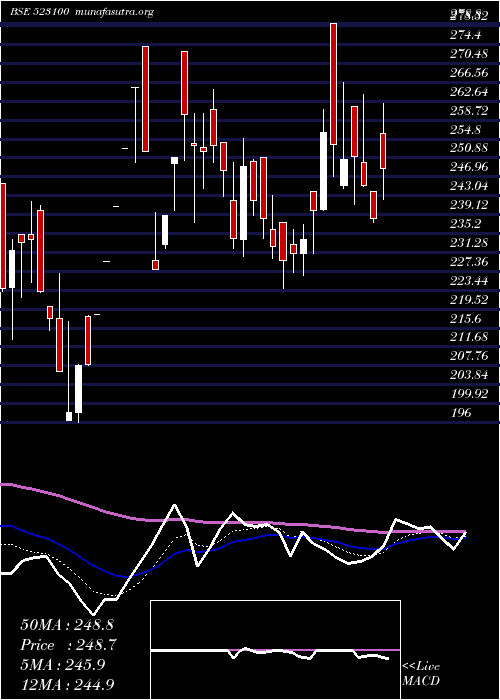Click the tallest red candlestick at chart top
This screenshot has height=700, width=500.
pyautogui.click(x=333, y=83)
